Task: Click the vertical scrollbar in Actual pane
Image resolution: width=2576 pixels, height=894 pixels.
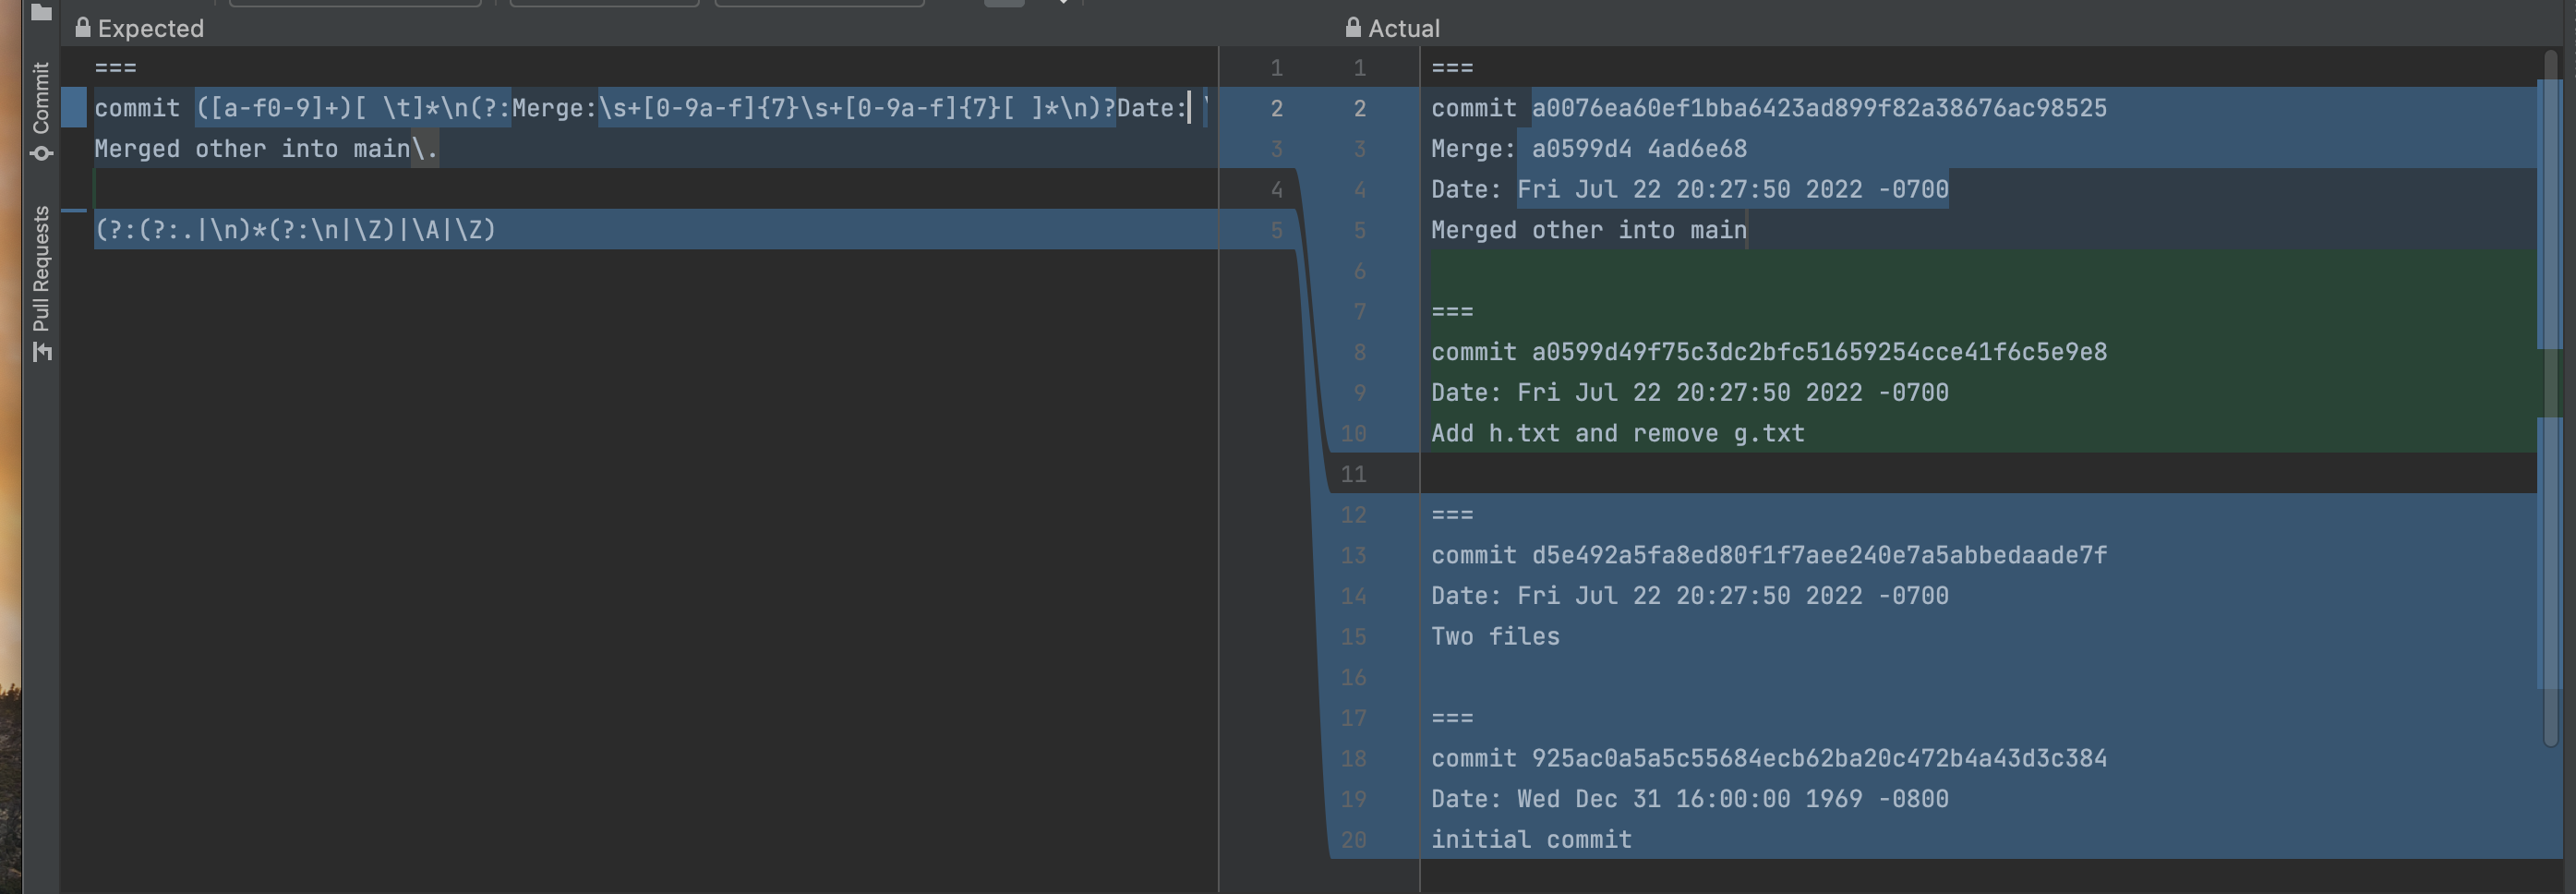Action: pyautogui.click(x=2551, y=400)
